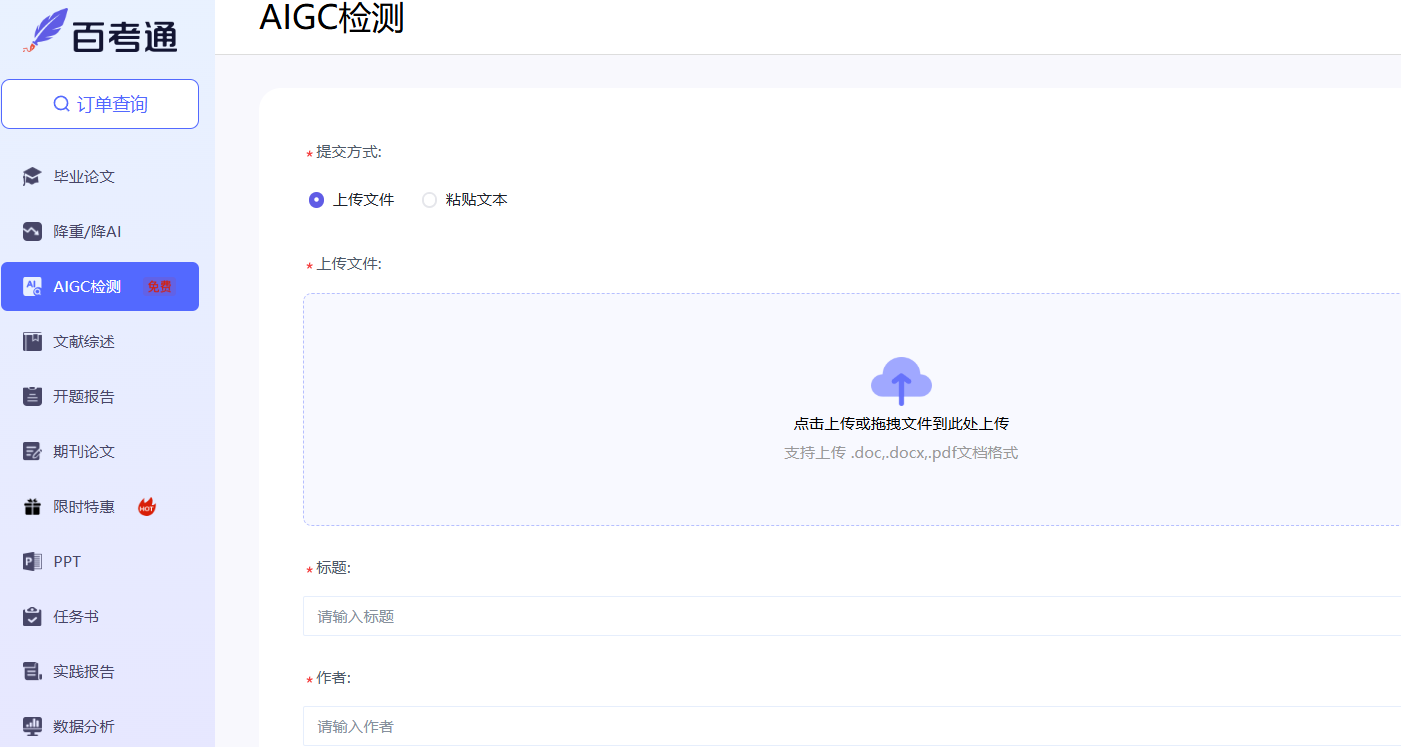The image size is (1401, 747).
Task: Click the 免费 badge on AIGC检测
Action: 159,287
